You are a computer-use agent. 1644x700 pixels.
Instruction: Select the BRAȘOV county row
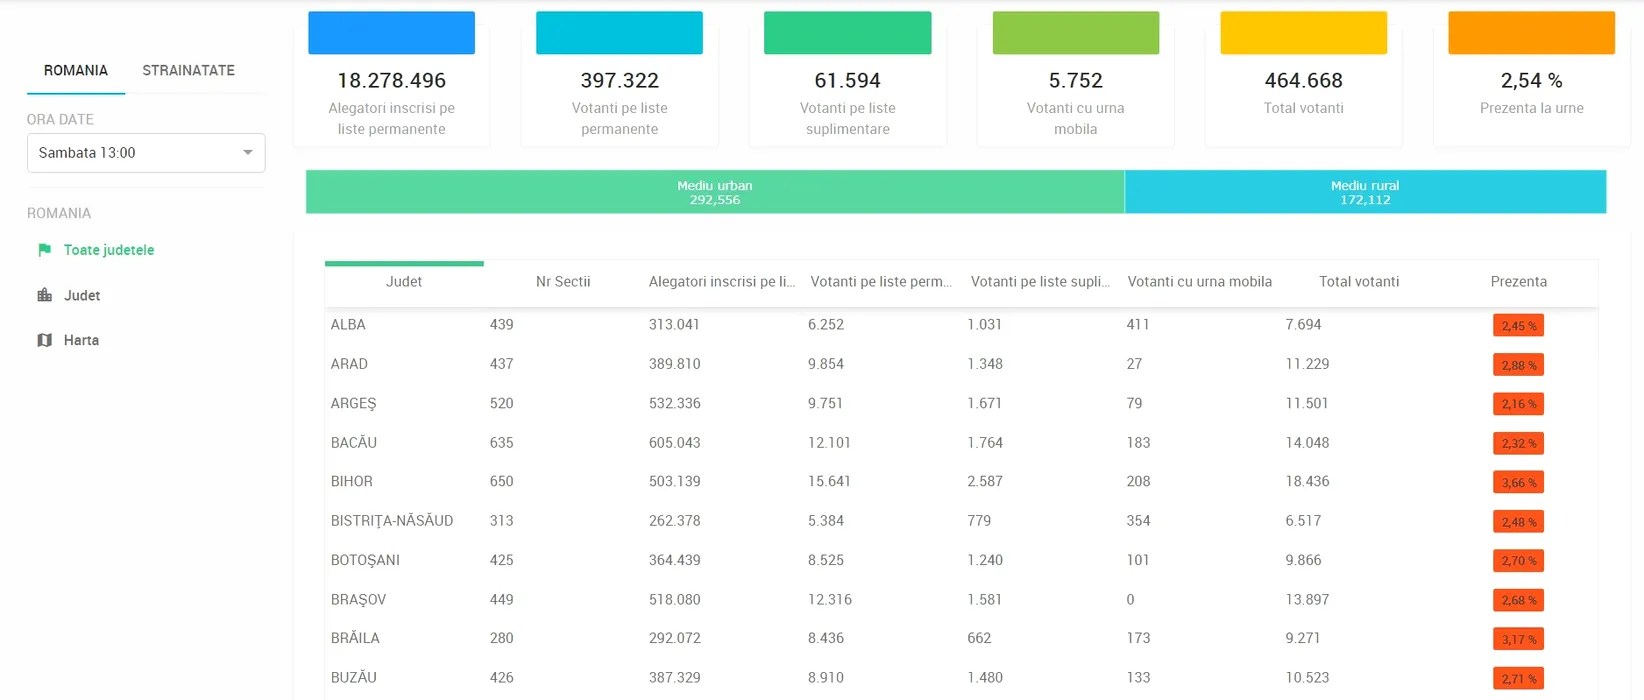pyautogui.click(x=358, y=600)
